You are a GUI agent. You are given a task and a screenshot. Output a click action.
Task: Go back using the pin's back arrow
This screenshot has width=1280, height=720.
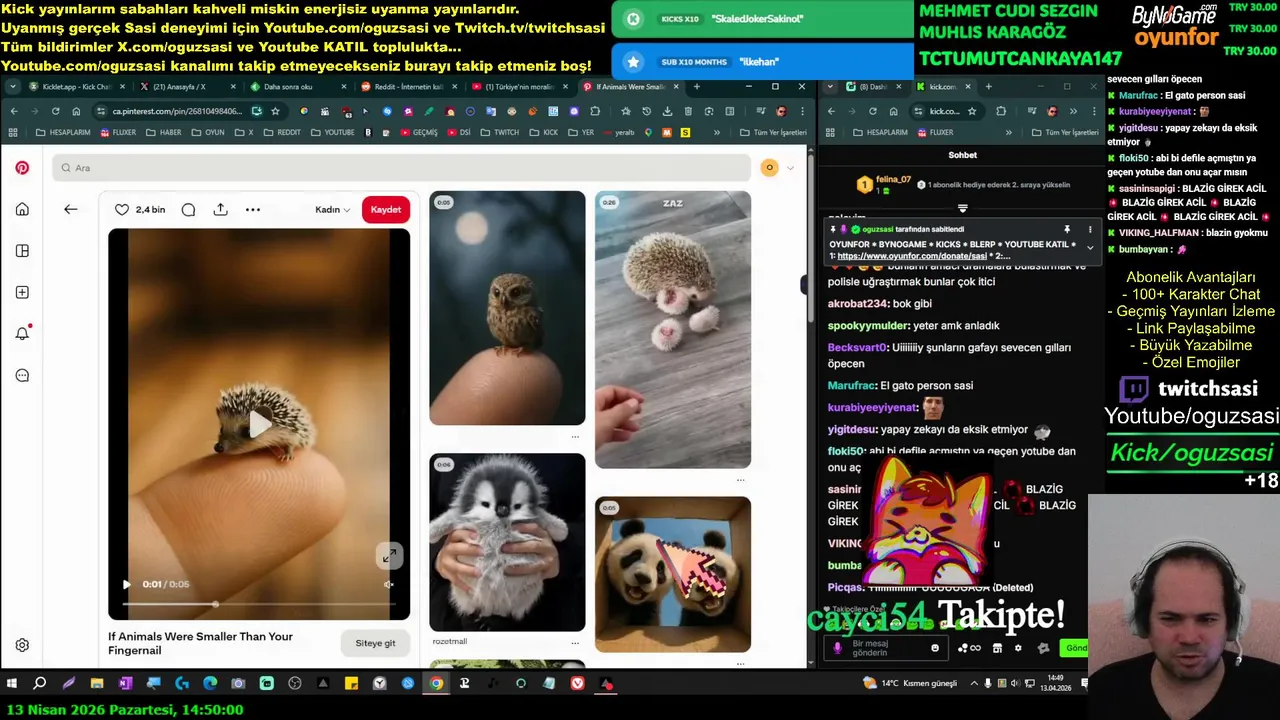(70, 209)
